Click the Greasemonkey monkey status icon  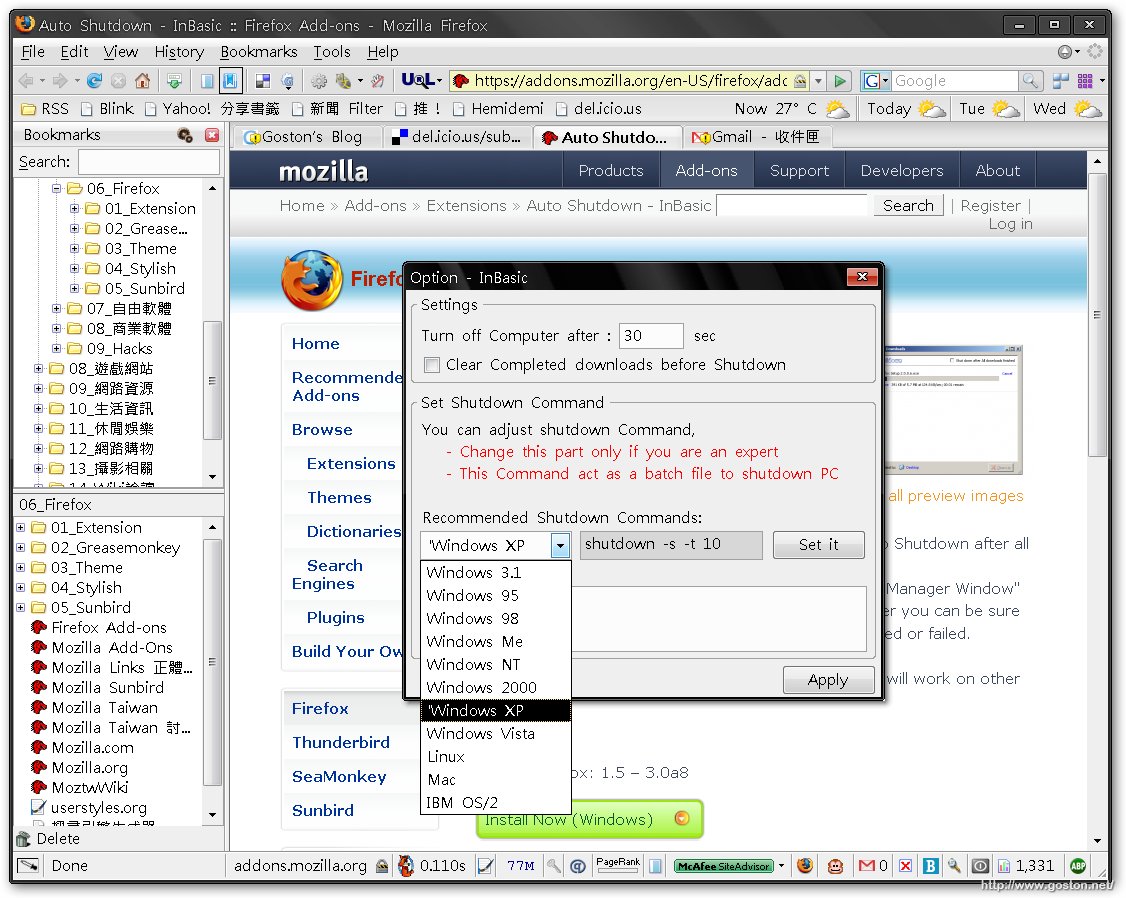tap(835, 866)
